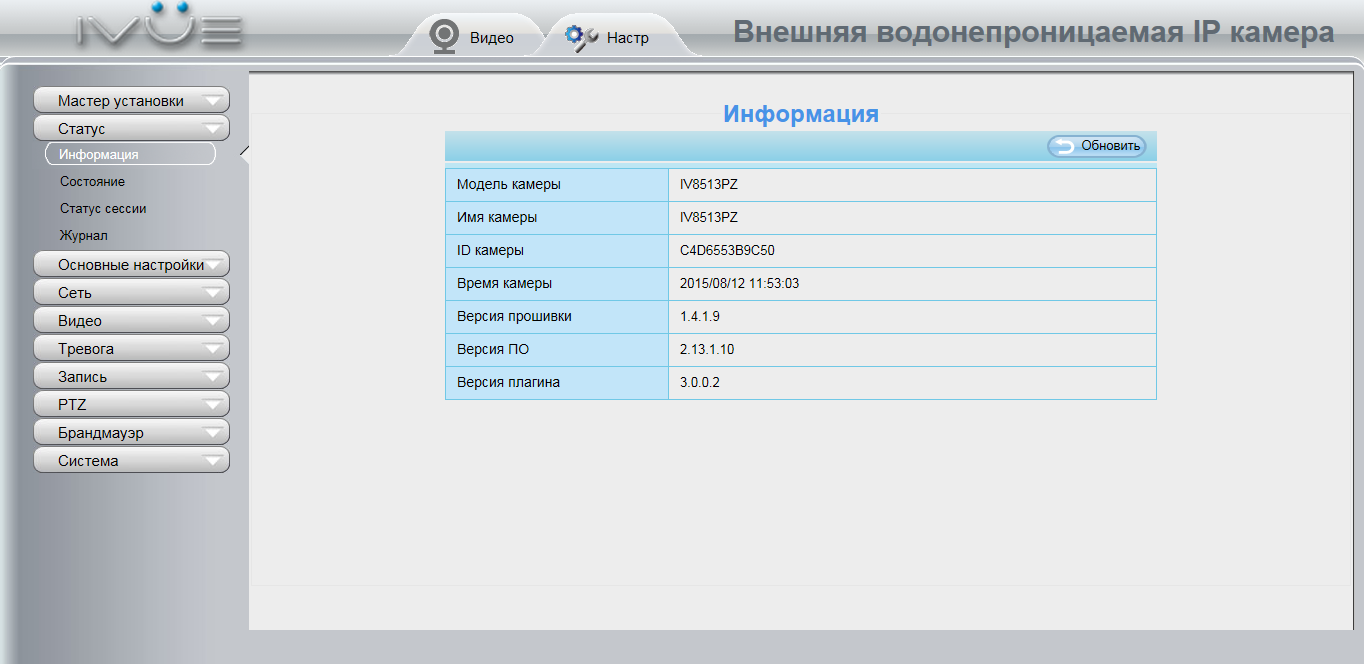Viewport: 1364px width, 664px height.
Task: Click the time value 2015/08/12 11:53:03
Action: point(739,283)
